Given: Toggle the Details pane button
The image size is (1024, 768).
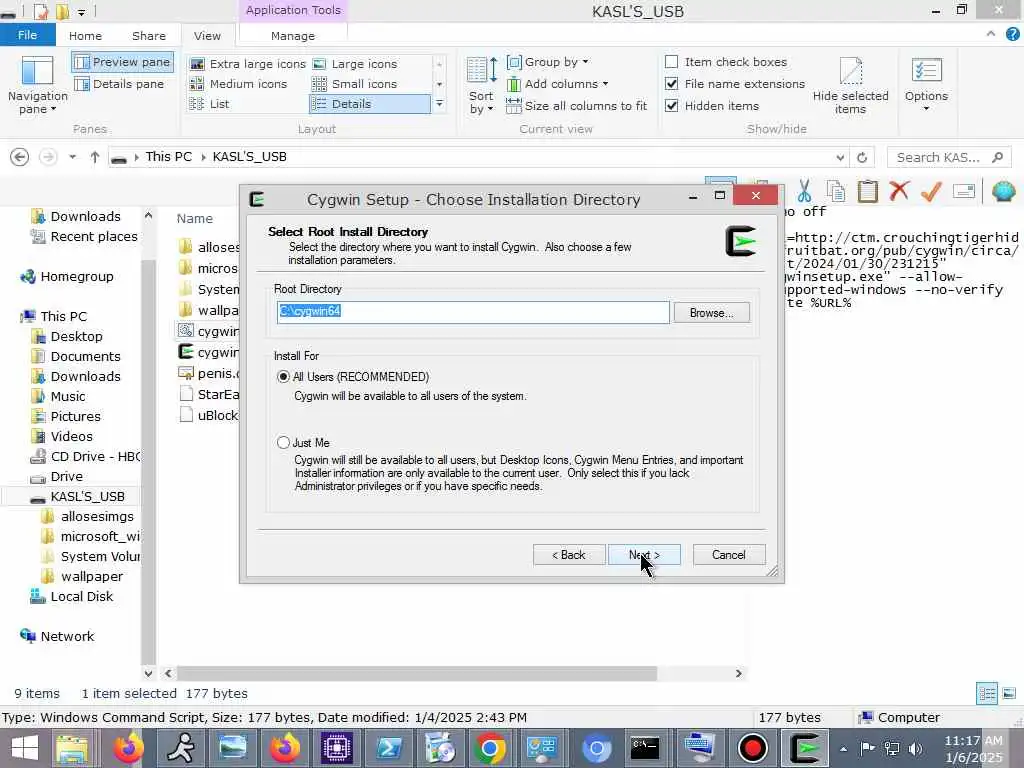Looking at the screenshot, I should click(120, 84).
